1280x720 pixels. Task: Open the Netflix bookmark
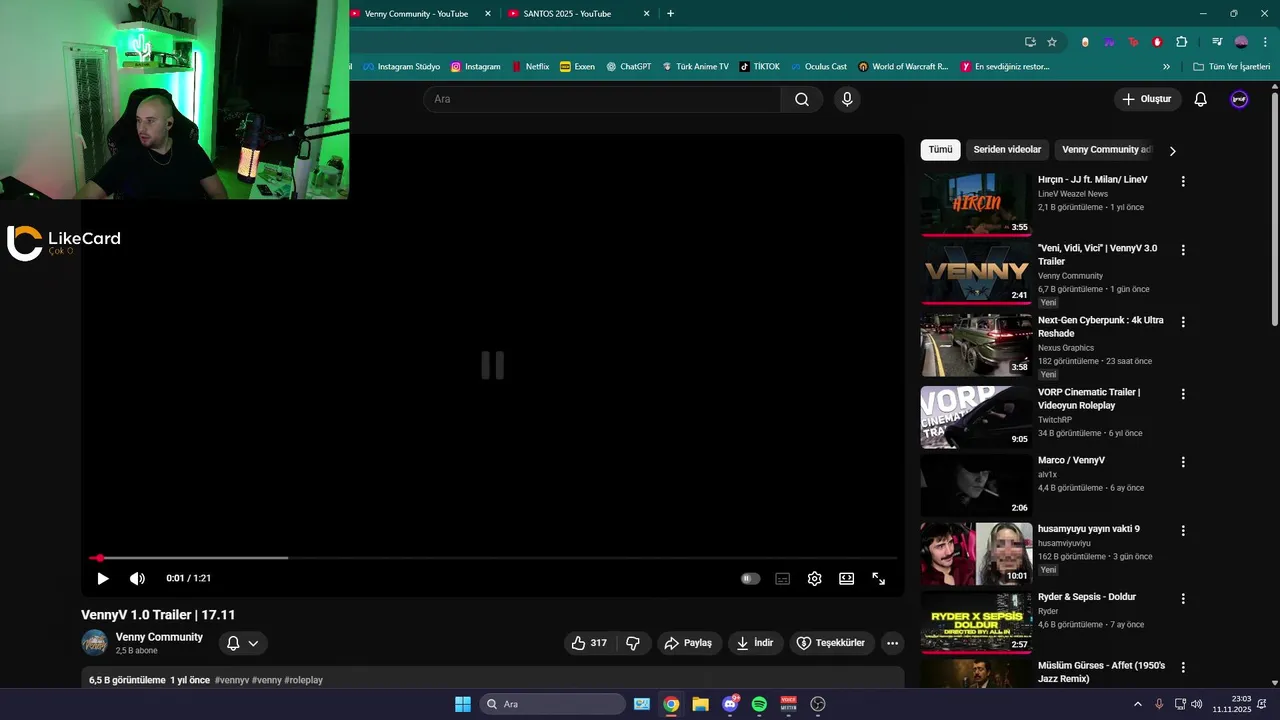[x=530, y=67]
